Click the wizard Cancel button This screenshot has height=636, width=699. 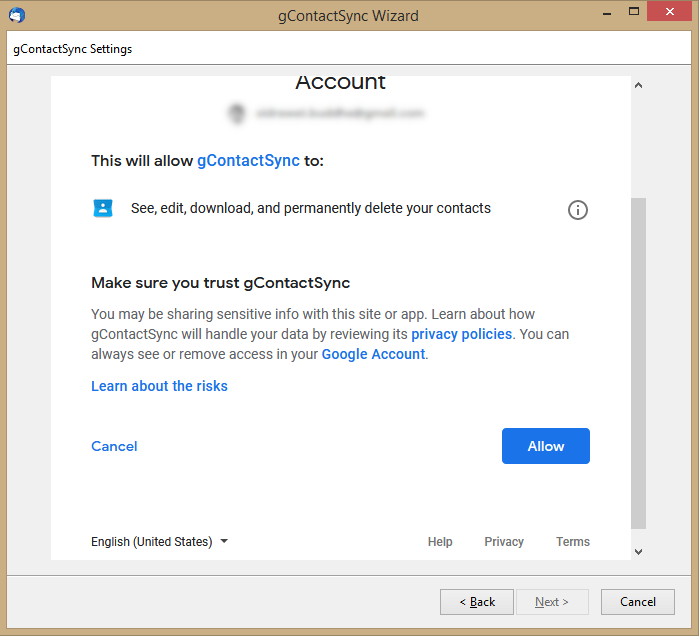coord(637,602)
